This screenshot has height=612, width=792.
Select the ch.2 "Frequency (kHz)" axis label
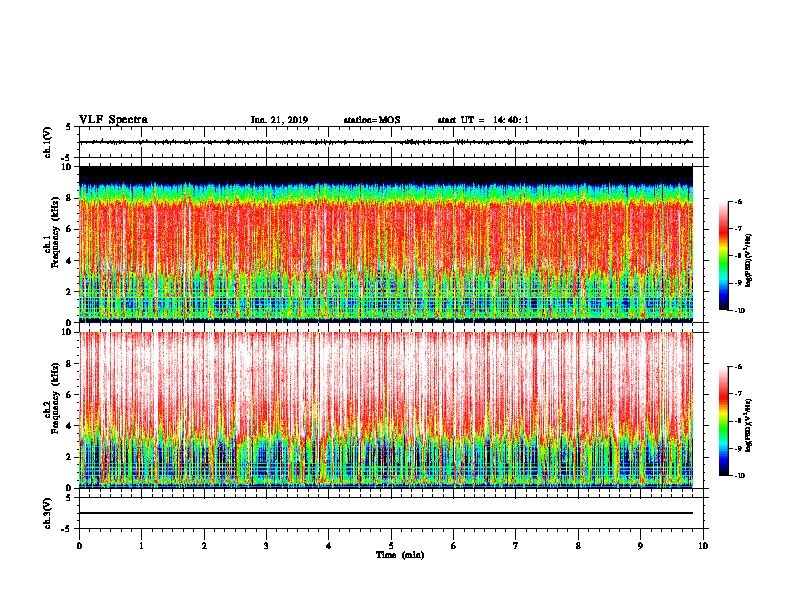[56, 398]
